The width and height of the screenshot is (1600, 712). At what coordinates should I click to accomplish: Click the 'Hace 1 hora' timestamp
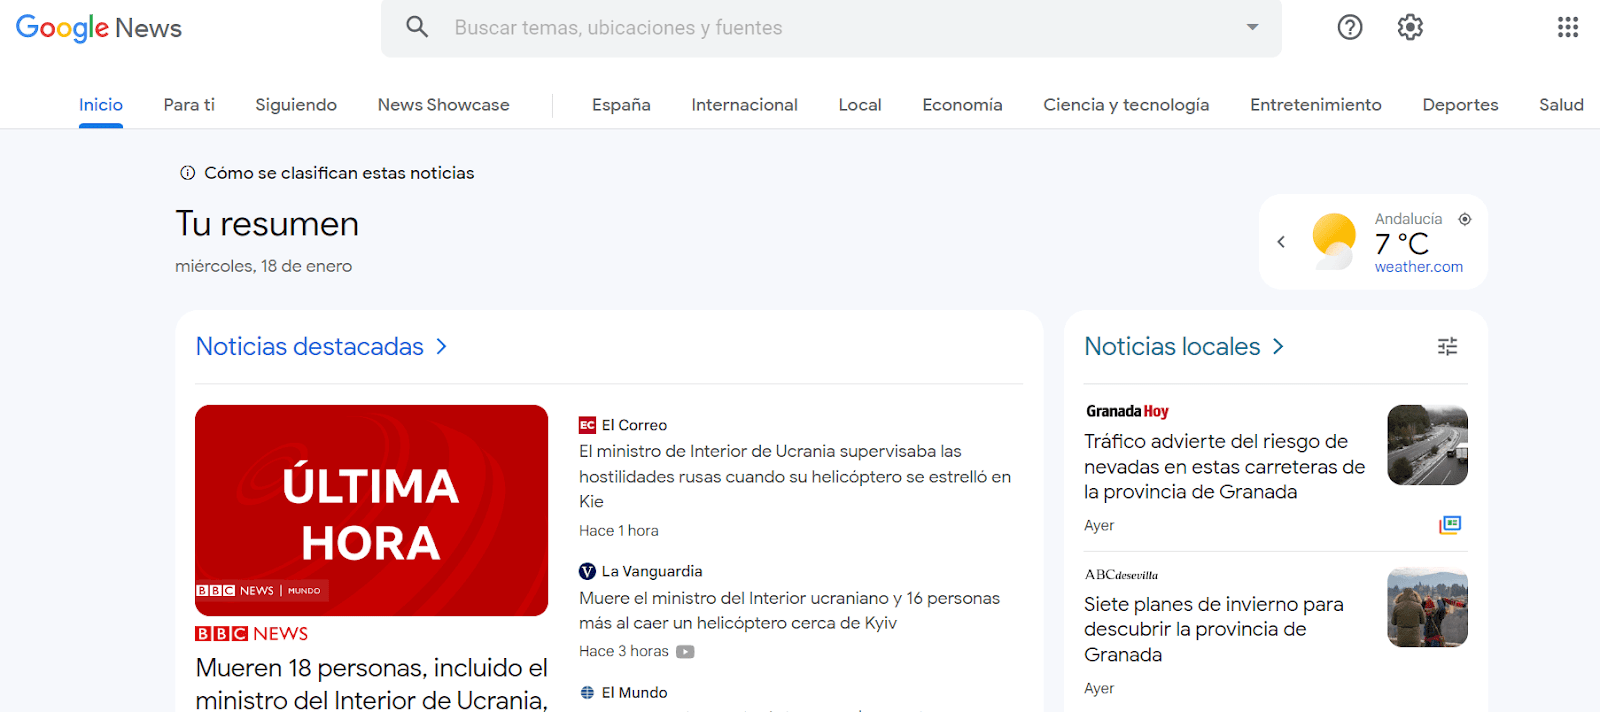[619, 531]
